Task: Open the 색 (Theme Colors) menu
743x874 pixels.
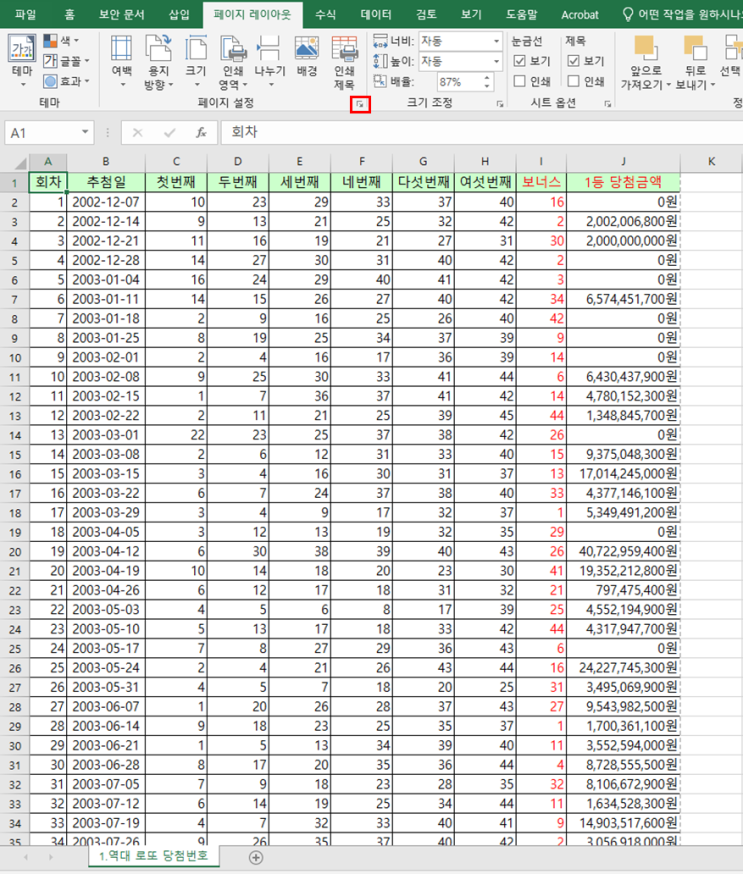Action: pos(61,41)
